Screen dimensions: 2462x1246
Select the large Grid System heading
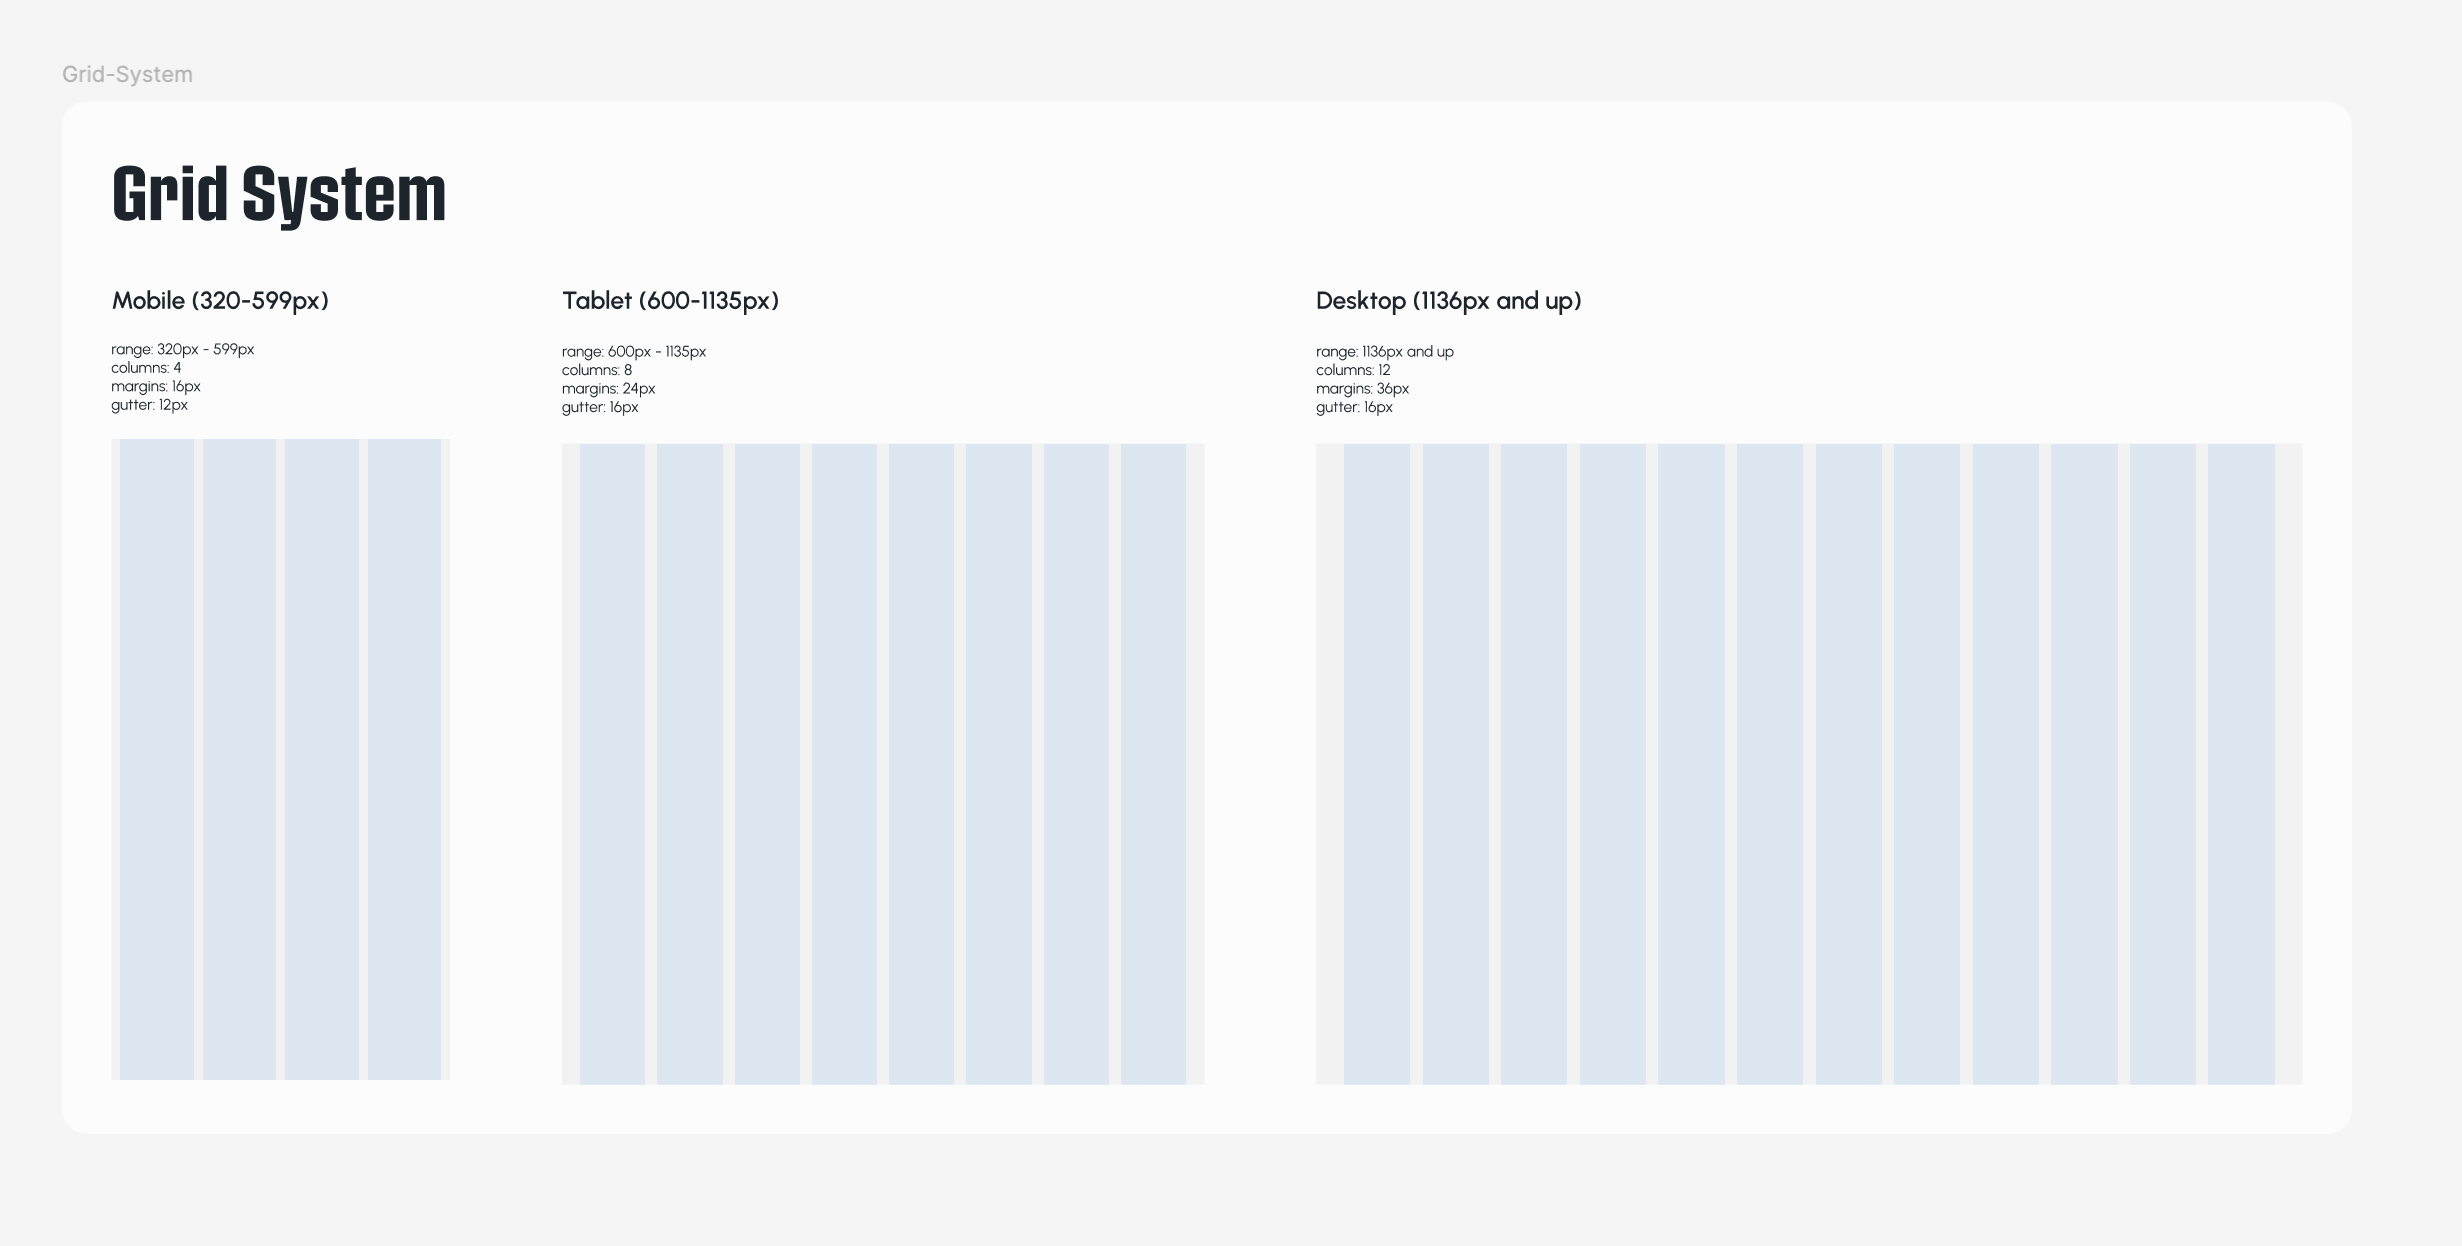pos(279,194)
